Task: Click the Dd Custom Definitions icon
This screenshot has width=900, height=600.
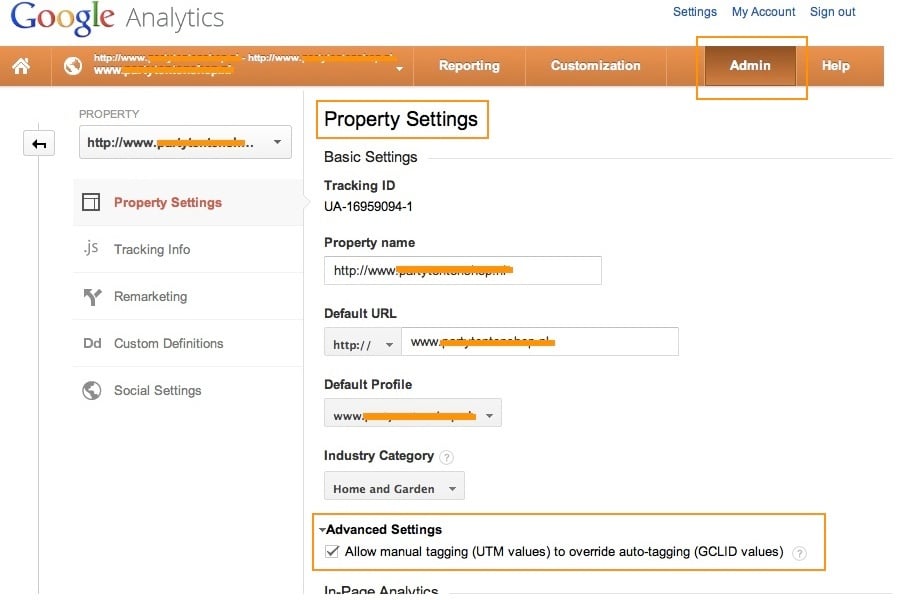Action: click(x=91, y=343)
